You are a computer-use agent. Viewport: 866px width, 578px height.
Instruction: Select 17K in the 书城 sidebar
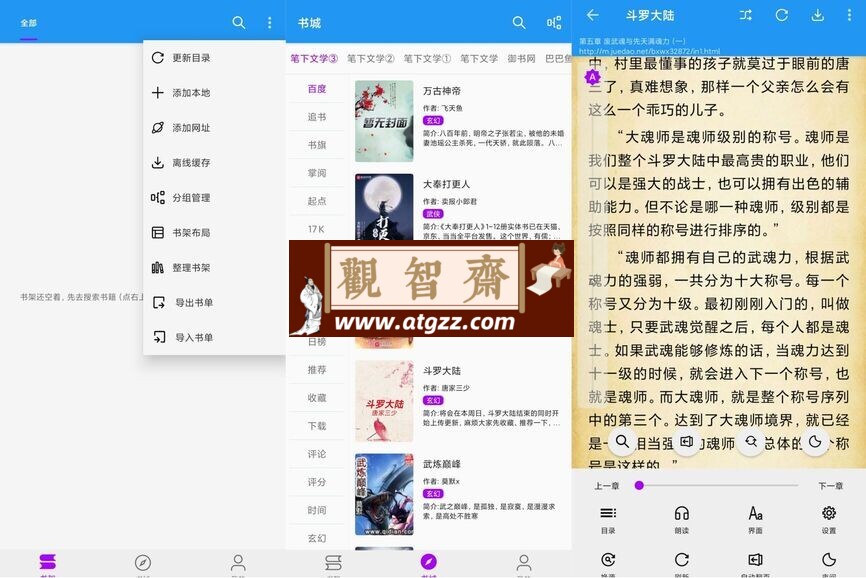pos(317,229)
